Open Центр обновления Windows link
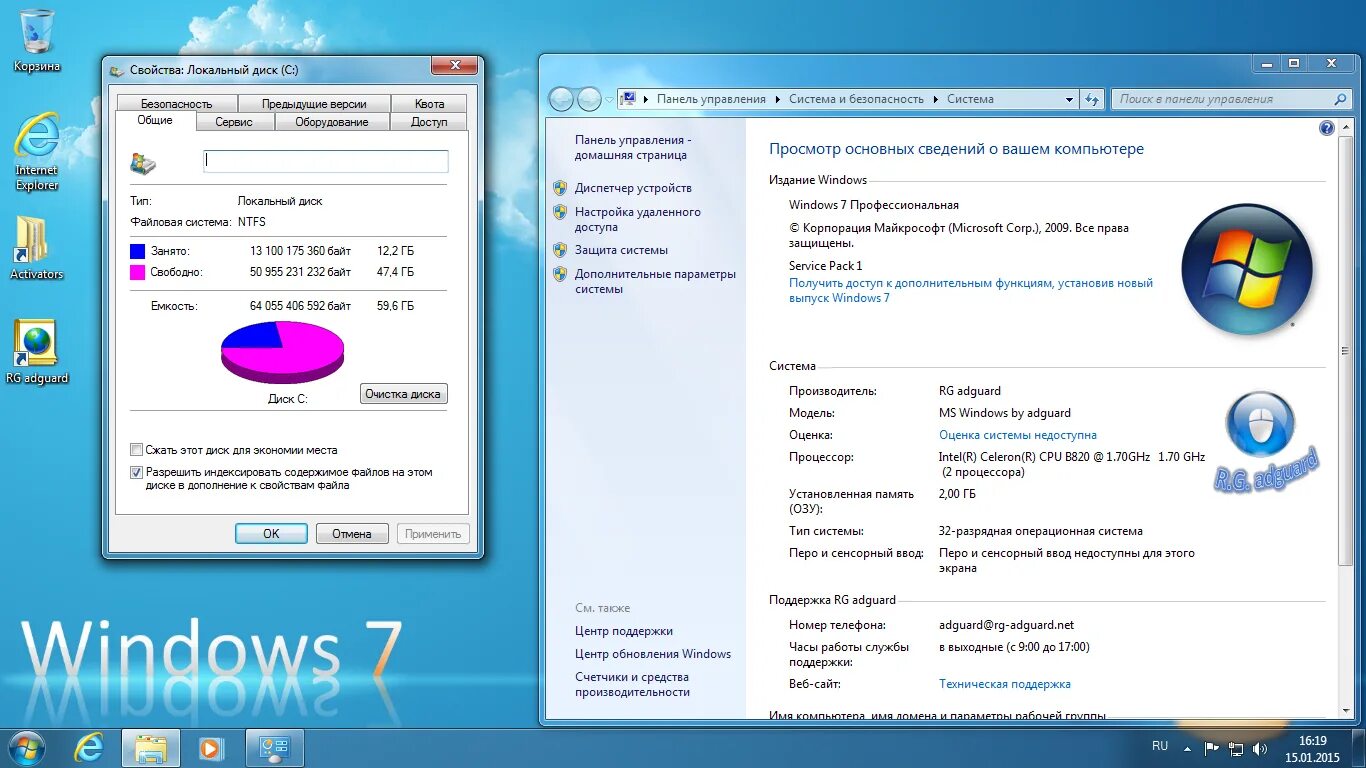Image resolution: width=1366 pixels, height=768 pixels. 653,654
